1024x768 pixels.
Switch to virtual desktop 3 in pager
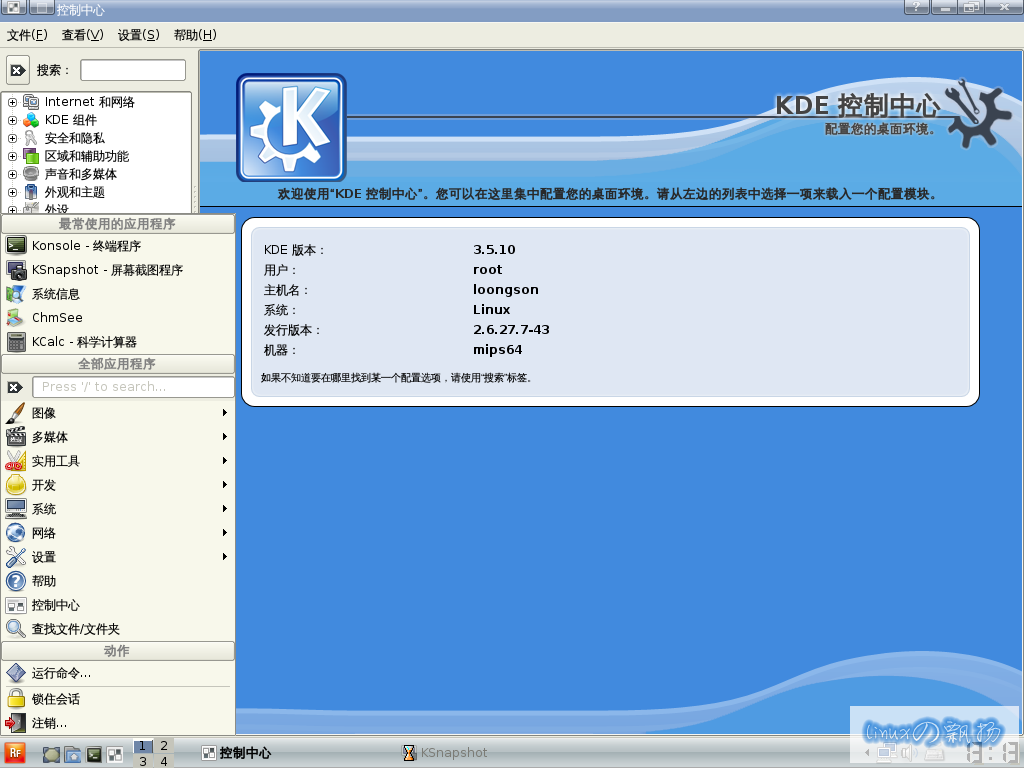(x=143, y=761)
